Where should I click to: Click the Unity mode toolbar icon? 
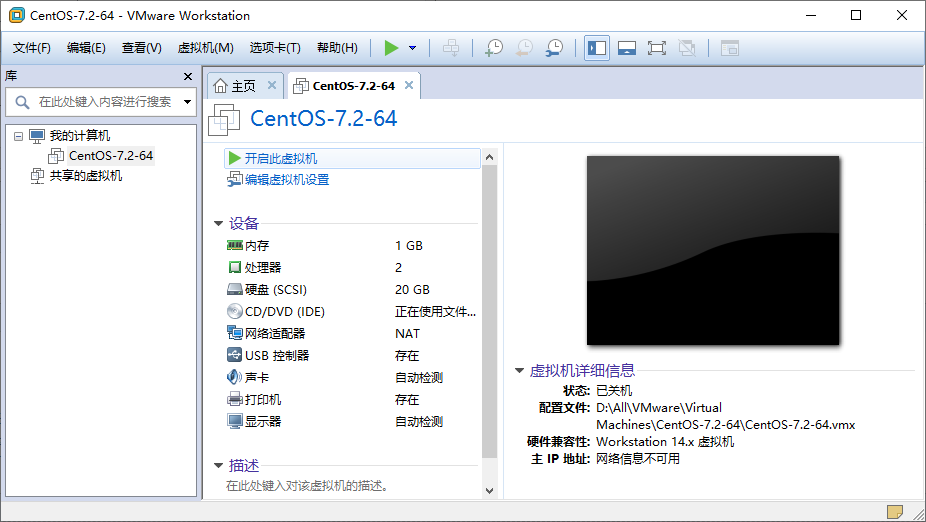(x=687, y=48)
